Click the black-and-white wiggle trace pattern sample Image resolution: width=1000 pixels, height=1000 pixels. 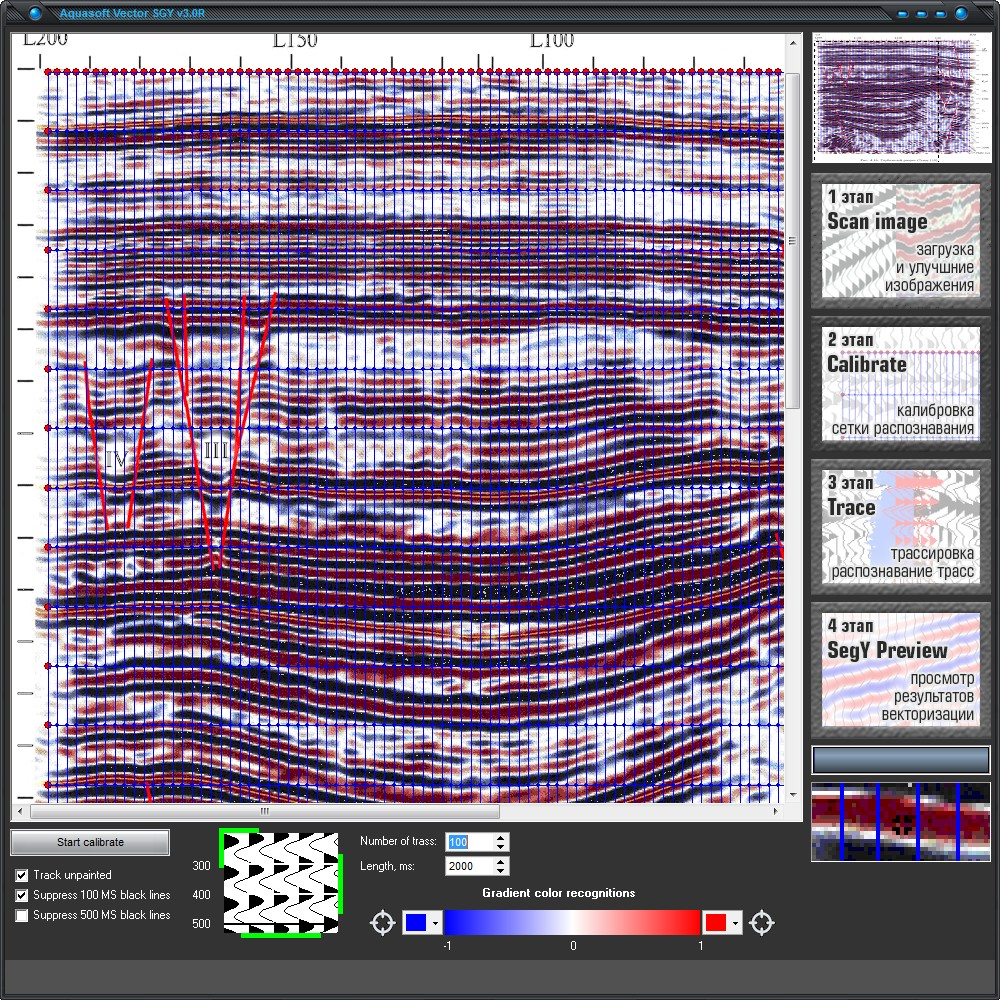tap(281, 884)
